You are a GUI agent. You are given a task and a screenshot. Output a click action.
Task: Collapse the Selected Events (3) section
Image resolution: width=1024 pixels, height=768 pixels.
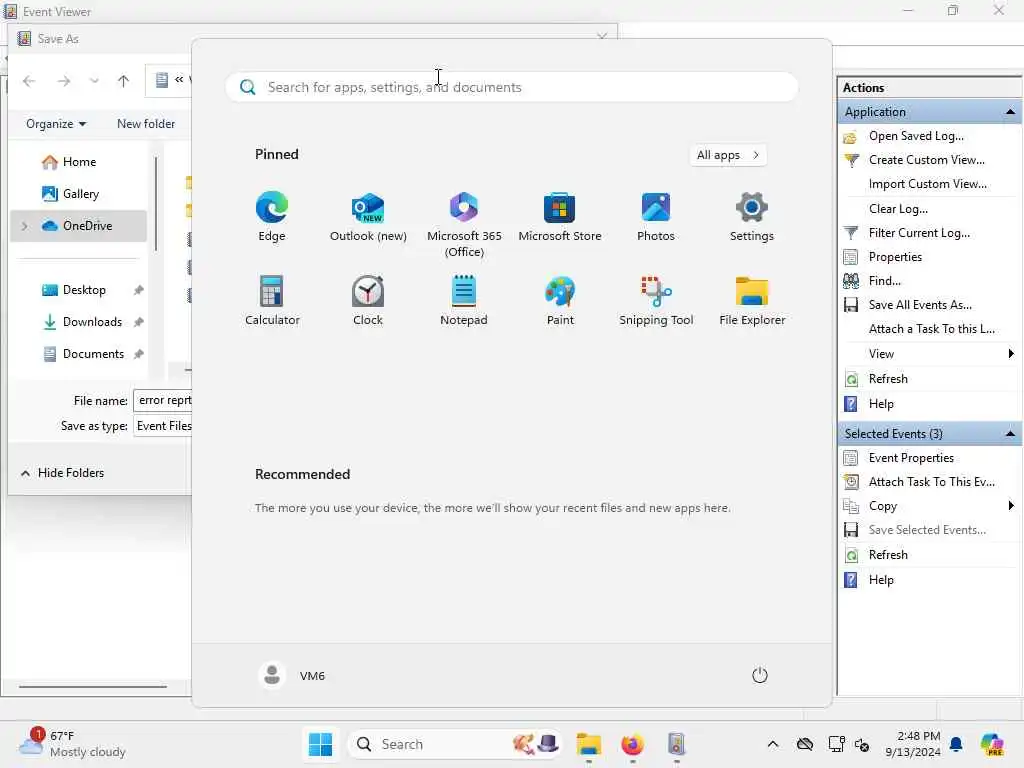tap(1010, 434)
